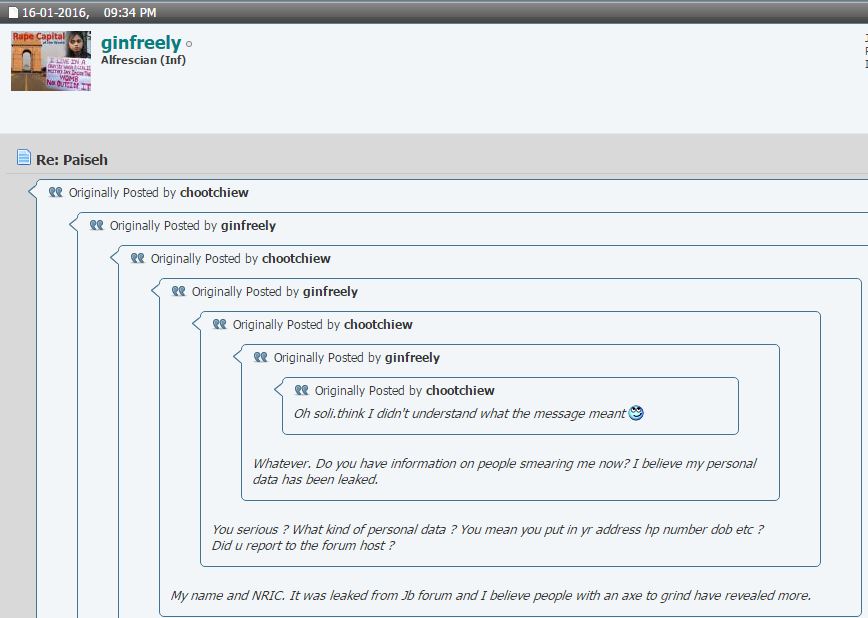This screenshot has height=618, width=868.
Task: Click quote icon in fourth-level ginfreely quote
Action: 179,291
